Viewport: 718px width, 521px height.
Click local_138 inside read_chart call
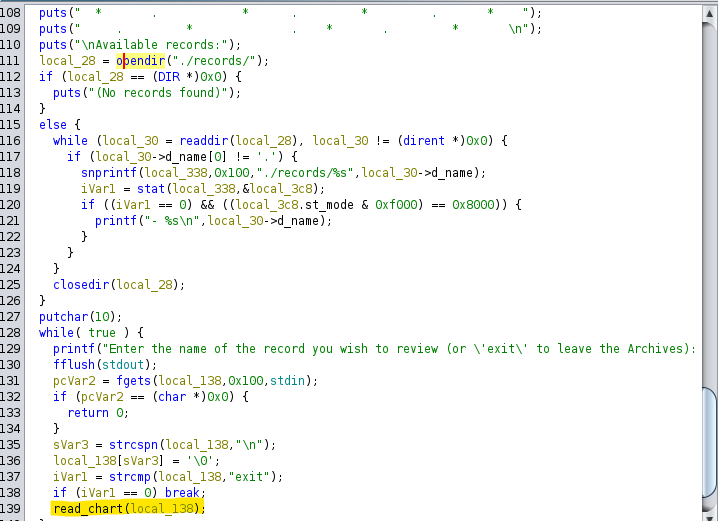(162, 509)
